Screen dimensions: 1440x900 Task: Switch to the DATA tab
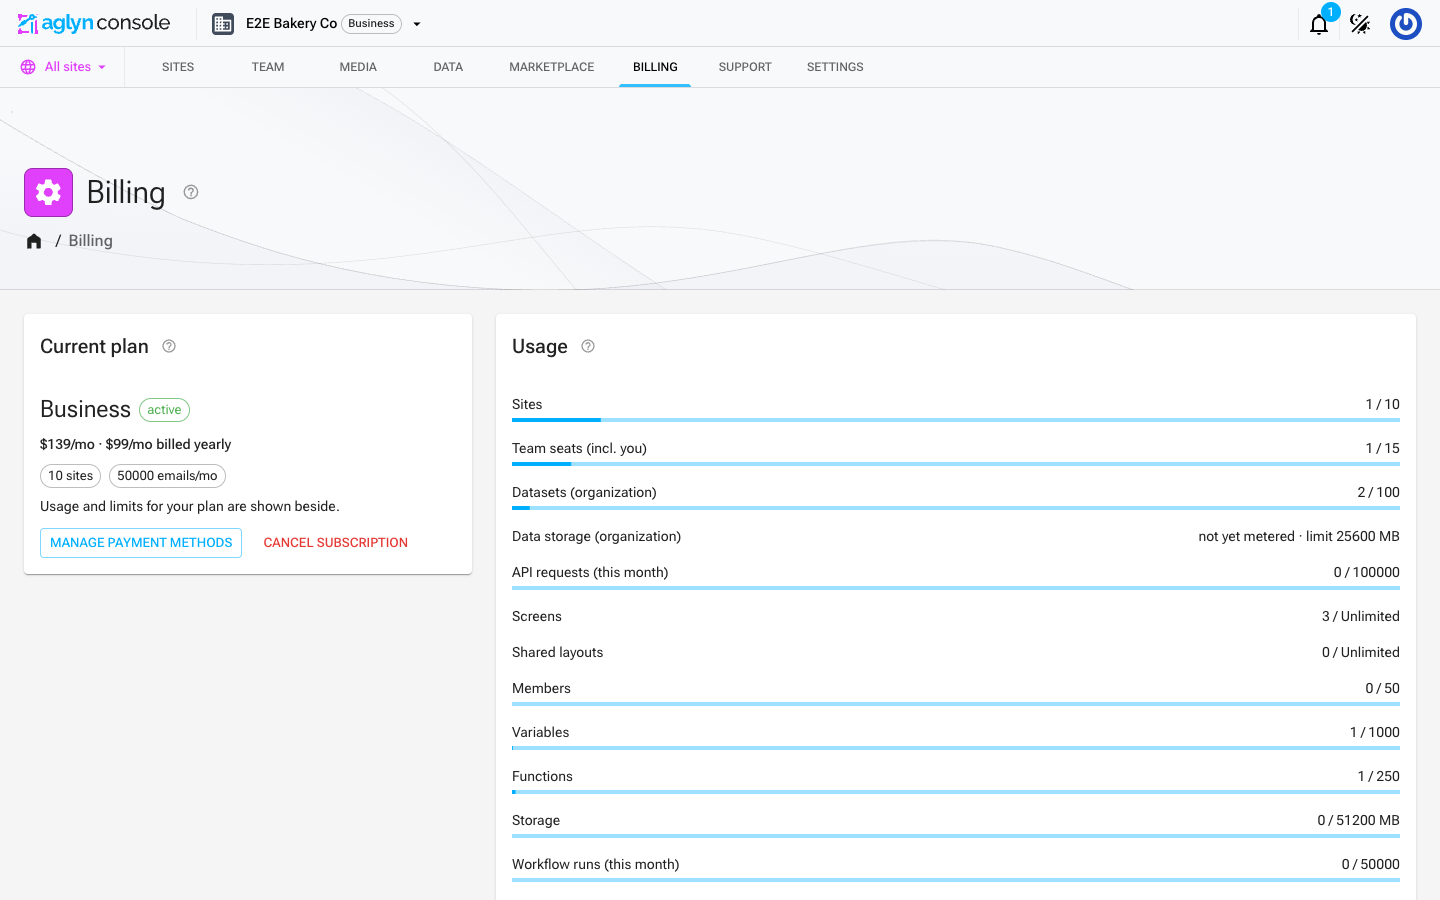point(448,67)
